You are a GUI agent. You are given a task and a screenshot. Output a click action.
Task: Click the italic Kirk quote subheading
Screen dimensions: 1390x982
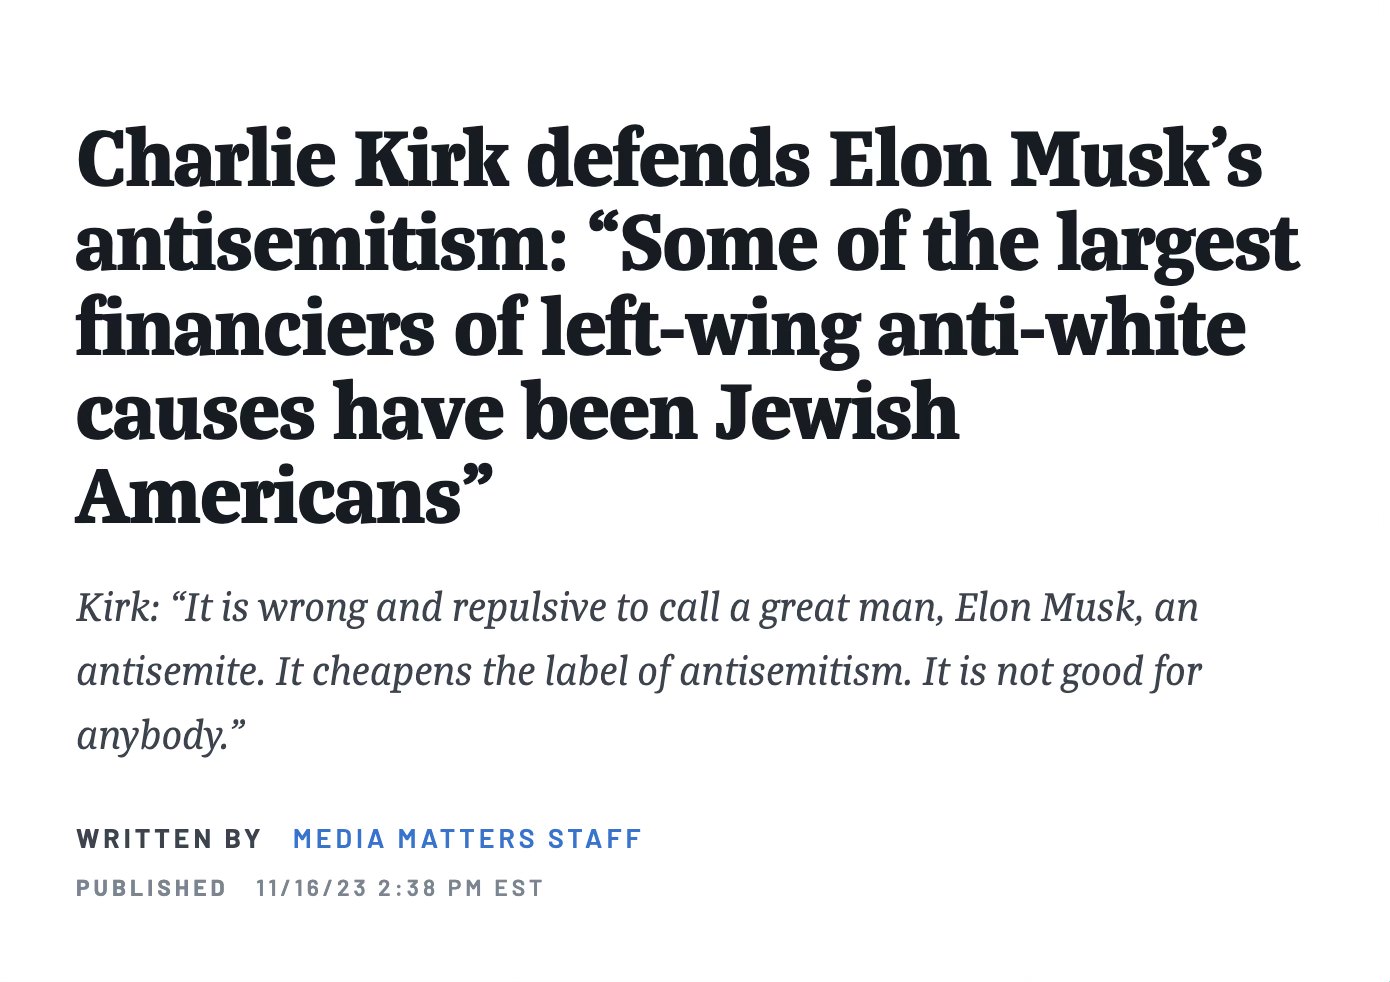639,671
